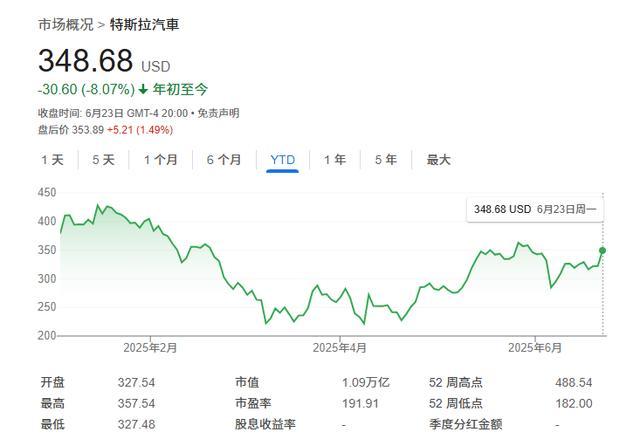The image size is (640, 446).
Task: Select the 开盘 label
Action: [x=53, y=382]
